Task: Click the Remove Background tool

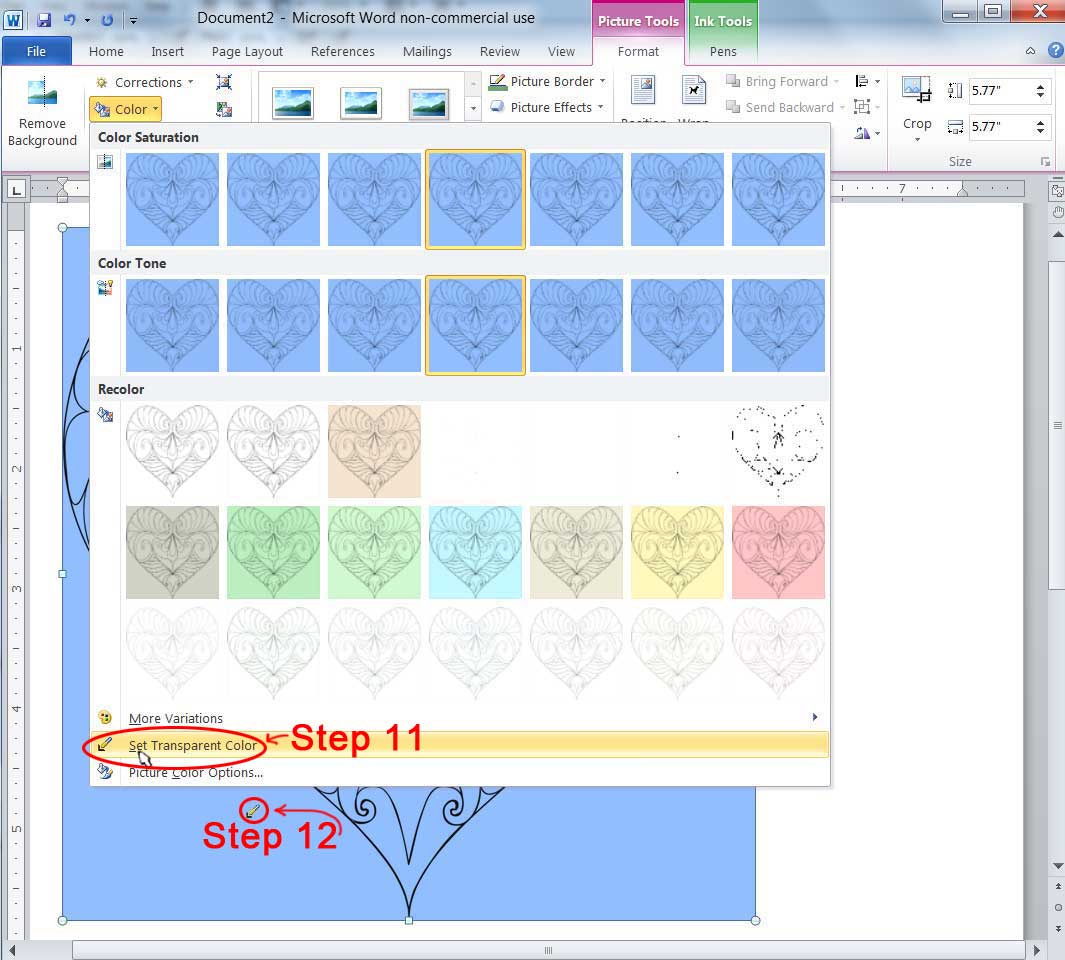Action: tap(41, 110)
